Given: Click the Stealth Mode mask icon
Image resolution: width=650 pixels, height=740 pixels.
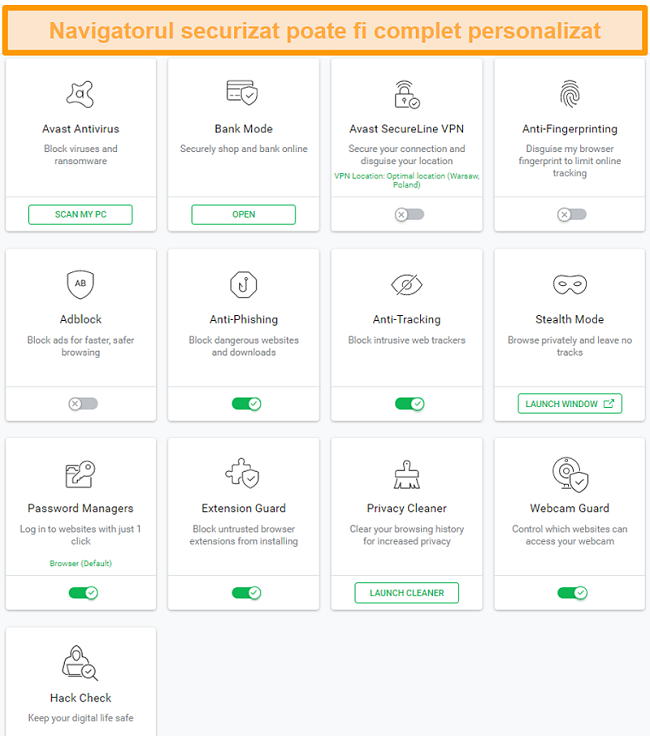Looking at the screenshot, I should pos(570,284).
